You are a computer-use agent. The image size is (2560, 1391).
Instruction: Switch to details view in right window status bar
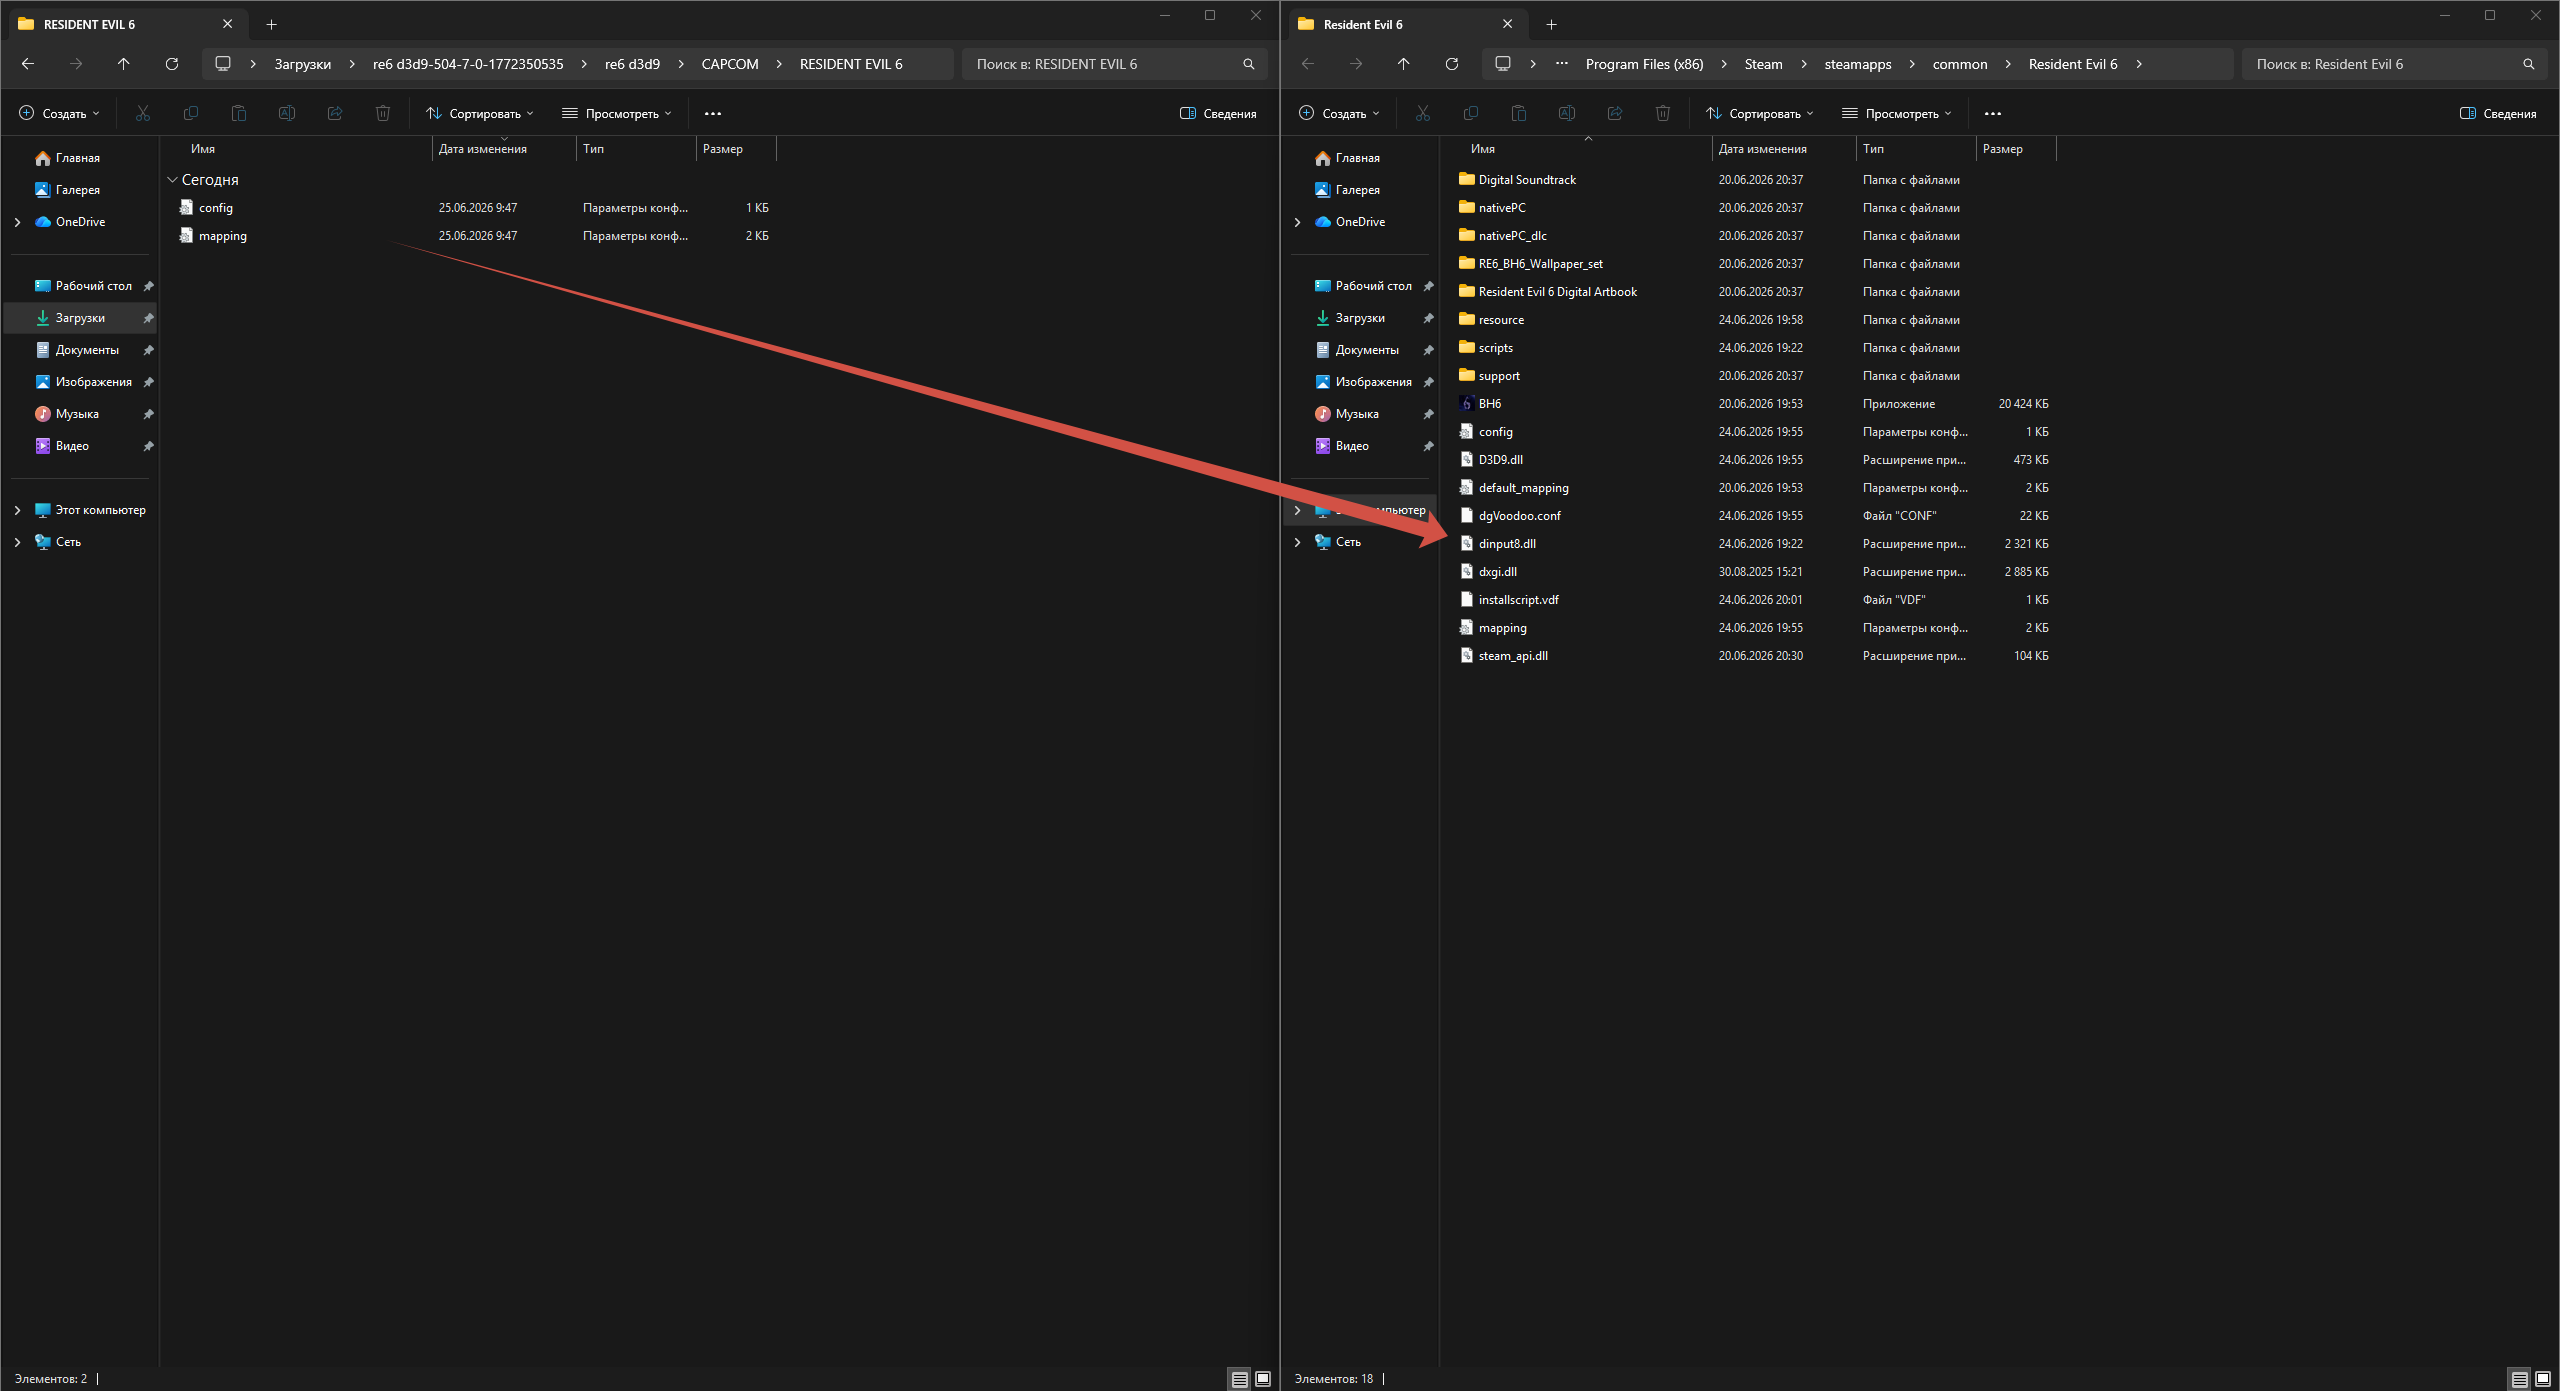pyautogui.click(x=2520, y=1379)
